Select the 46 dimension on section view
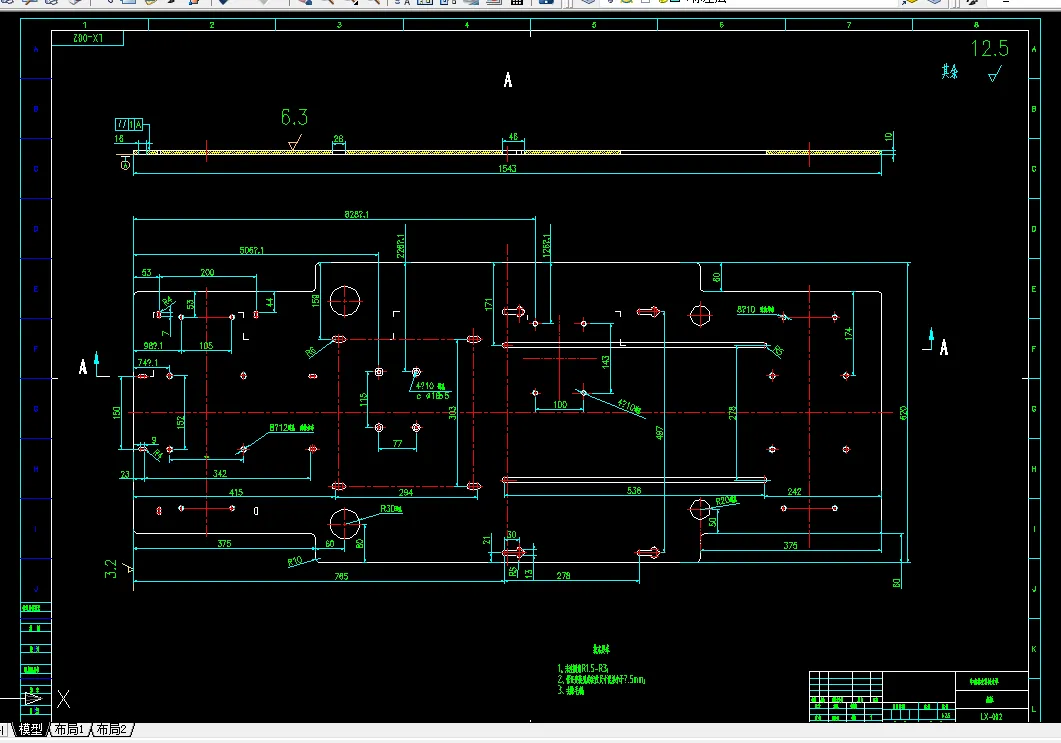This screenshot has width=1061, height=743. pyautogui.click(x=513, y=137)
